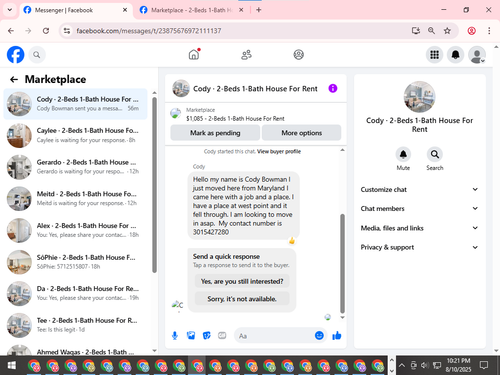
Task: Expand Media, files and links section
Action: pos(419,228)
